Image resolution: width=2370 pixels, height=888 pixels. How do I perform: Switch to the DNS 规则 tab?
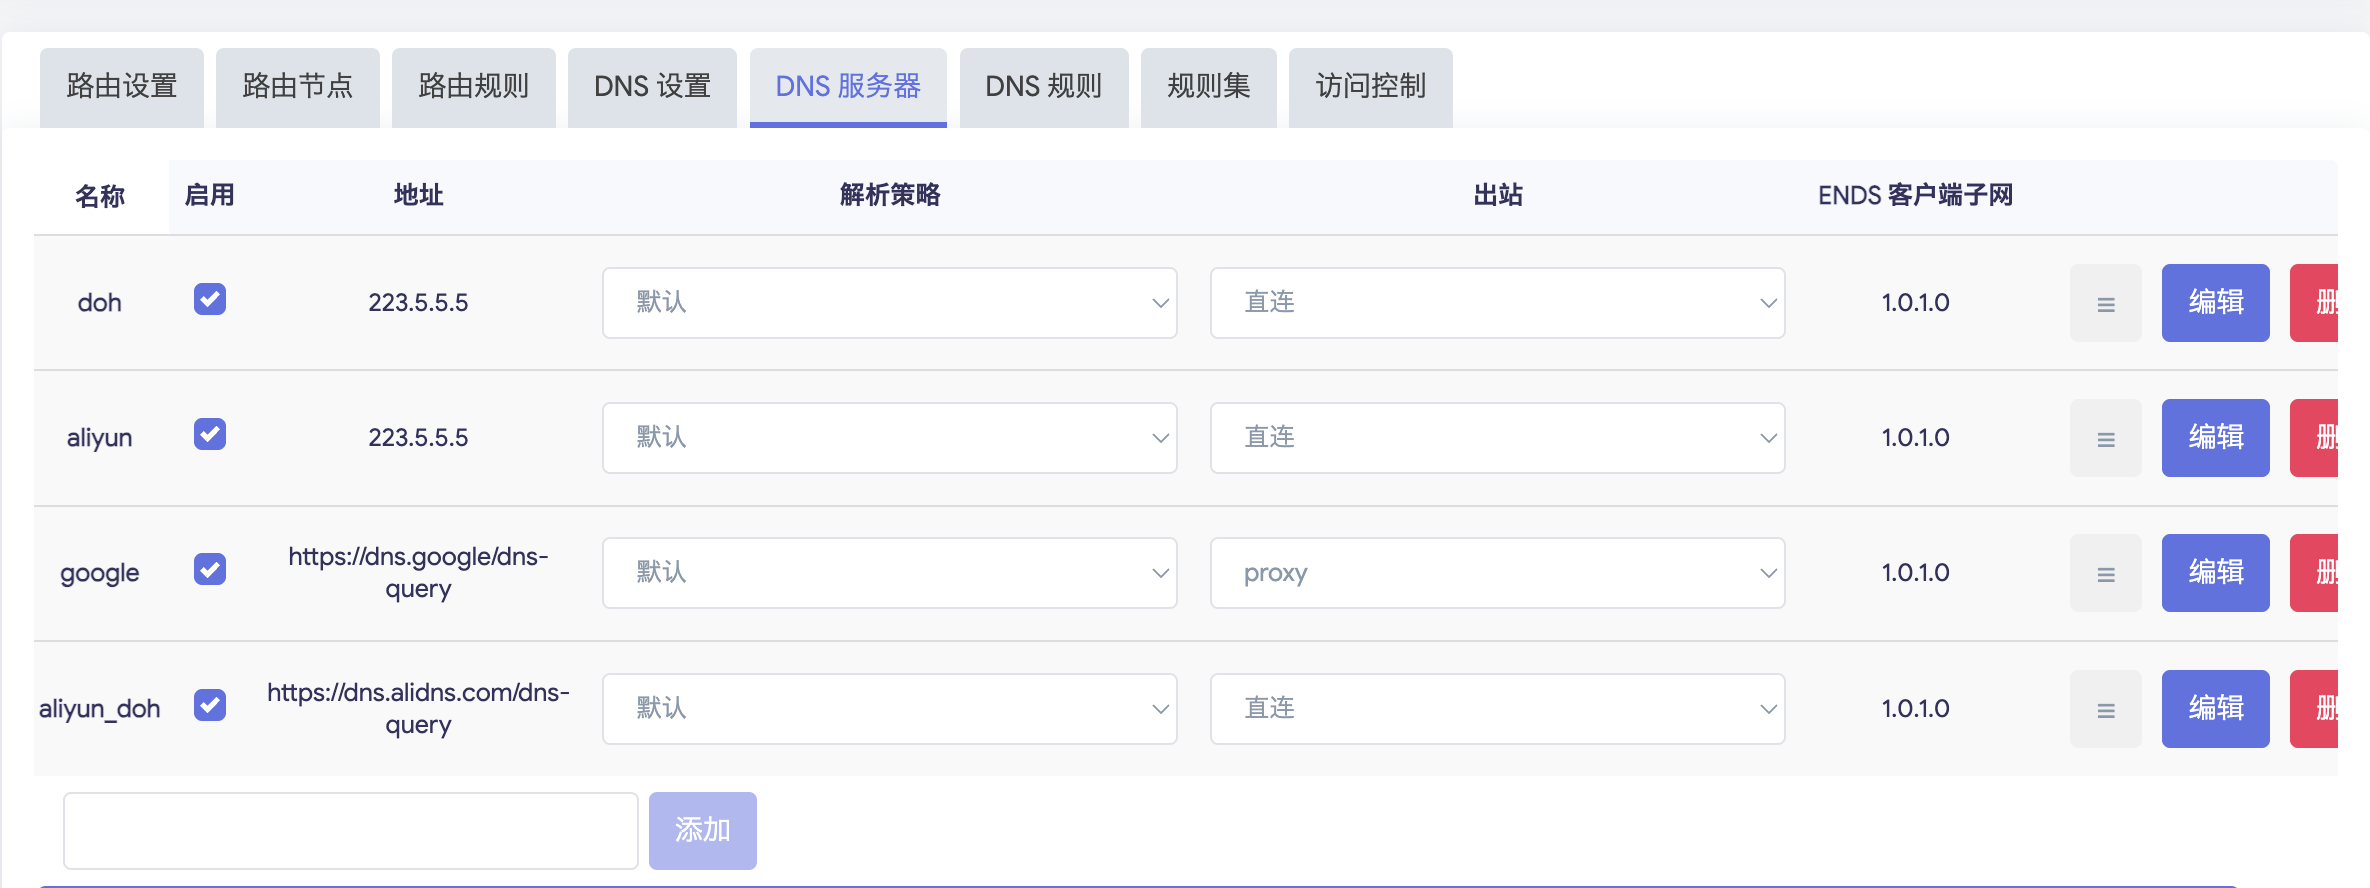pos(1043,87)
